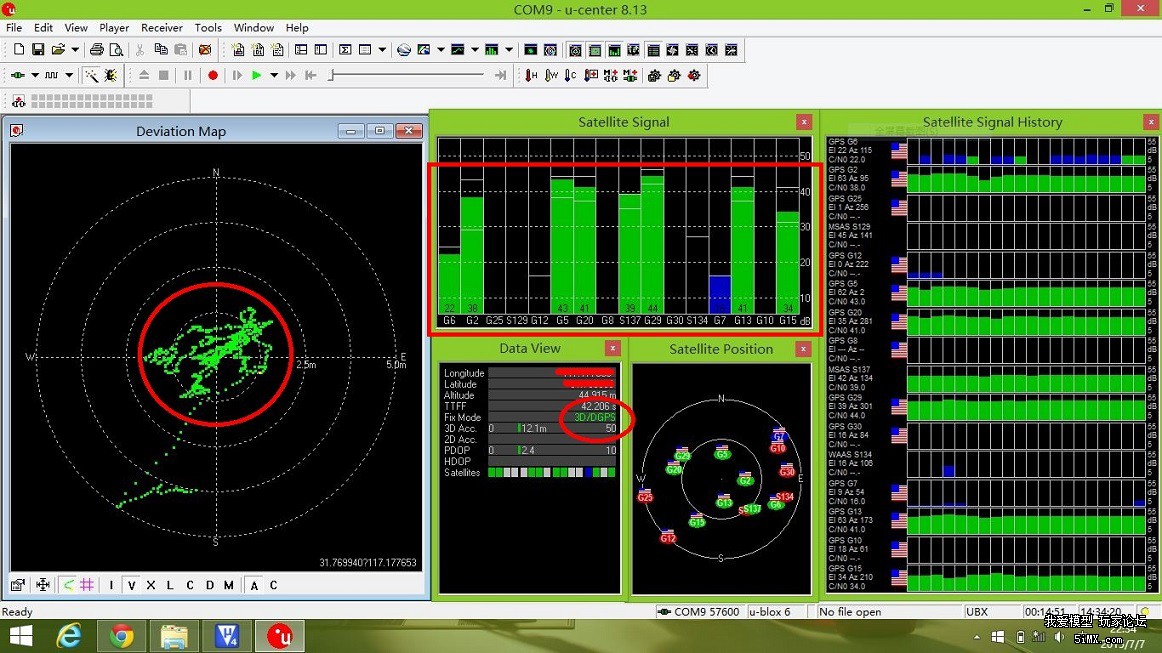Click the COM9 57600 status bar entry
Image resolution: width=1162 pixels, height=653 pixels.
[699, 611]
